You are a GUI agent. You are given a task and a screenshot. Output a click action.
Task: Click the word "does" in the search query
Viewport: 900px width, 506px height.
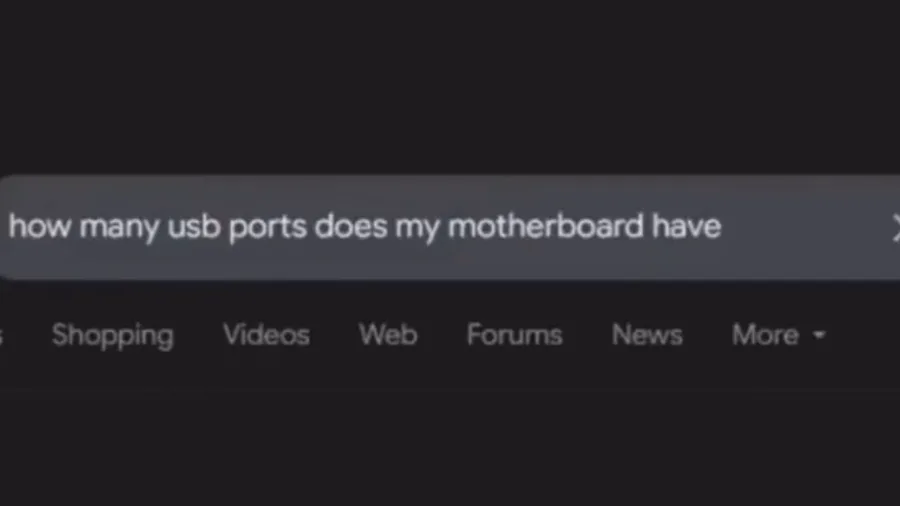pos(350,226)
